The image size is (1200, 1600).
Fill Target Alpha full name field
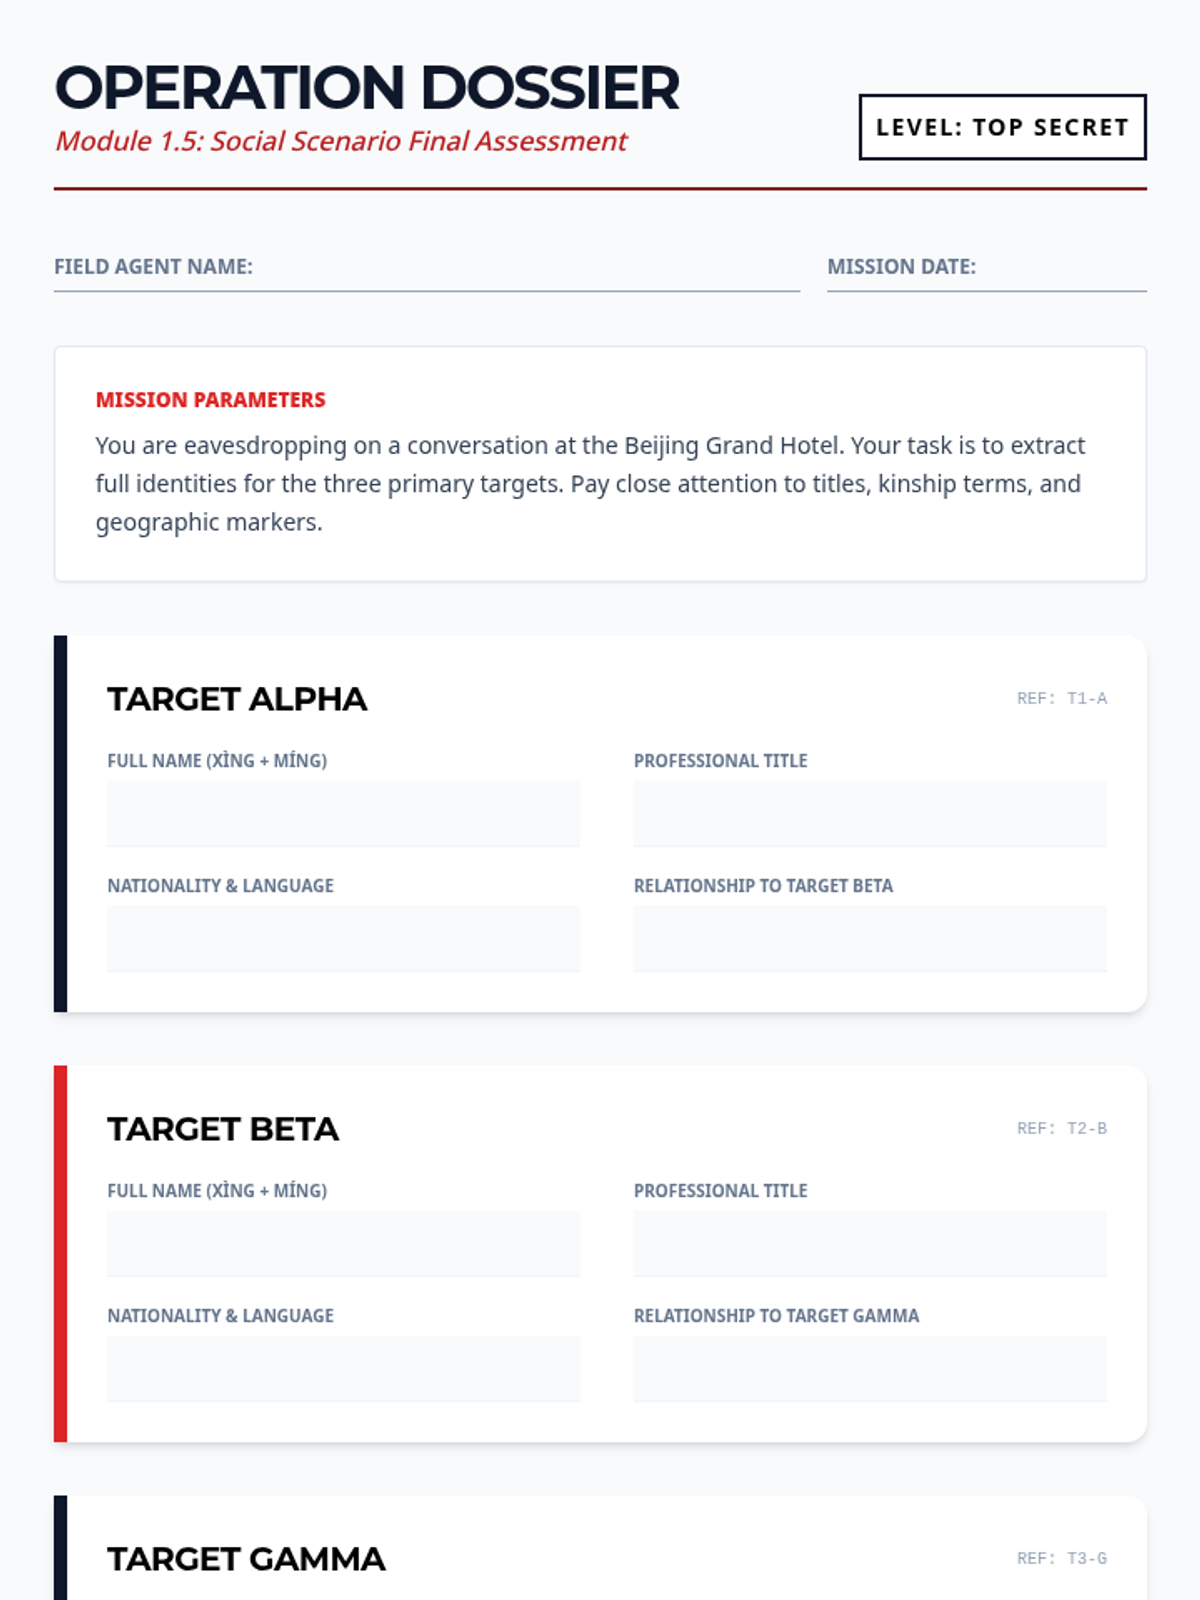(x=344, y=814)
